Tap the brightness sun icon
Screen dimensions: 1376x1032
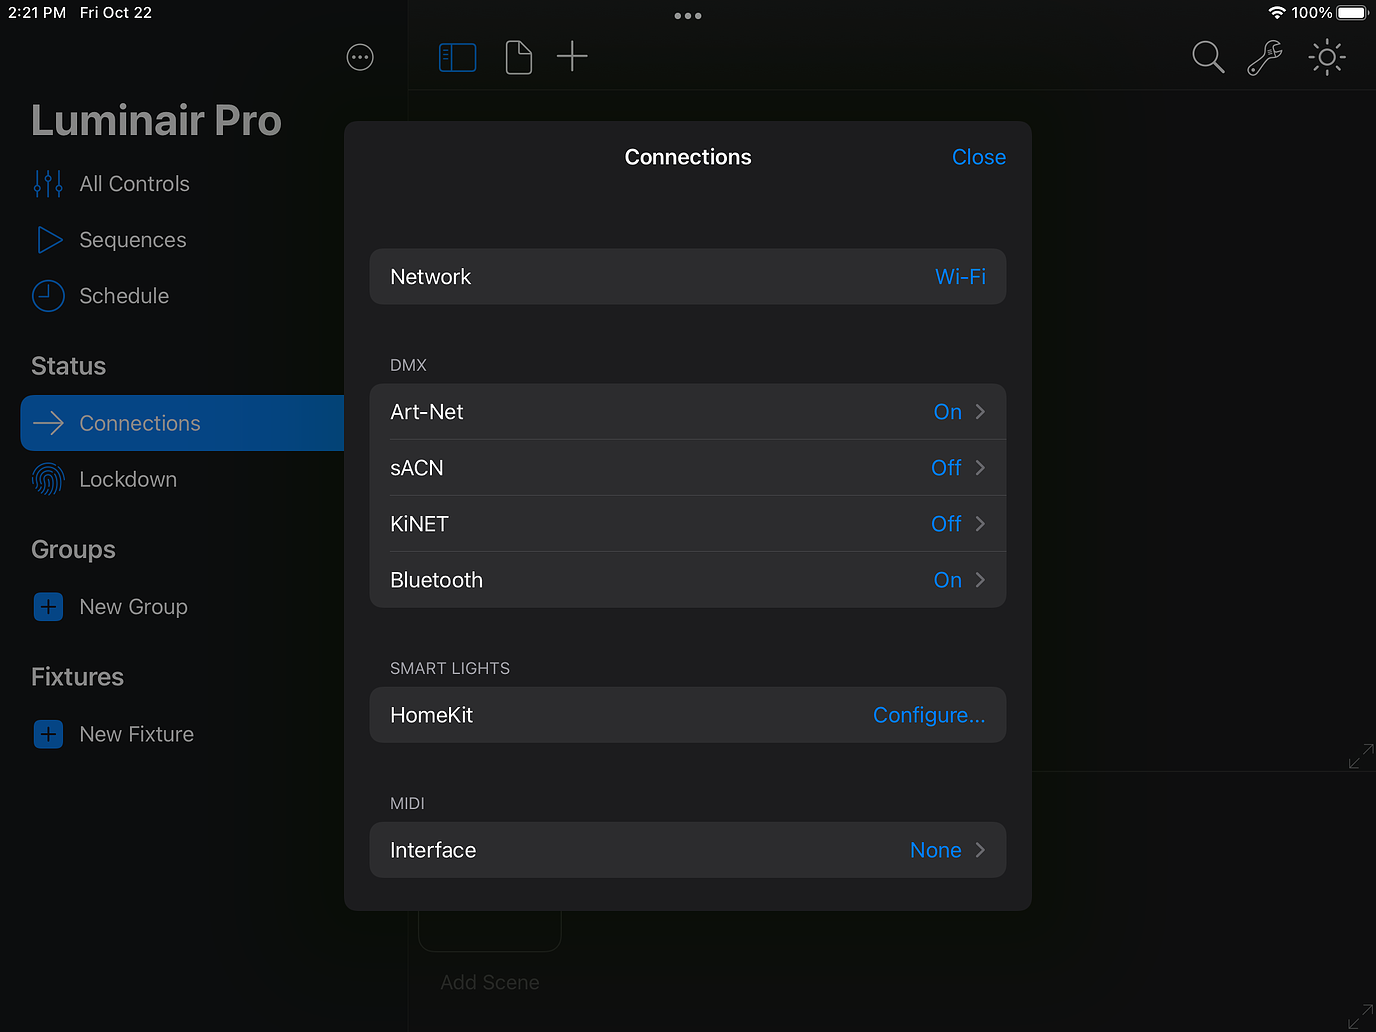(1327, 57)
